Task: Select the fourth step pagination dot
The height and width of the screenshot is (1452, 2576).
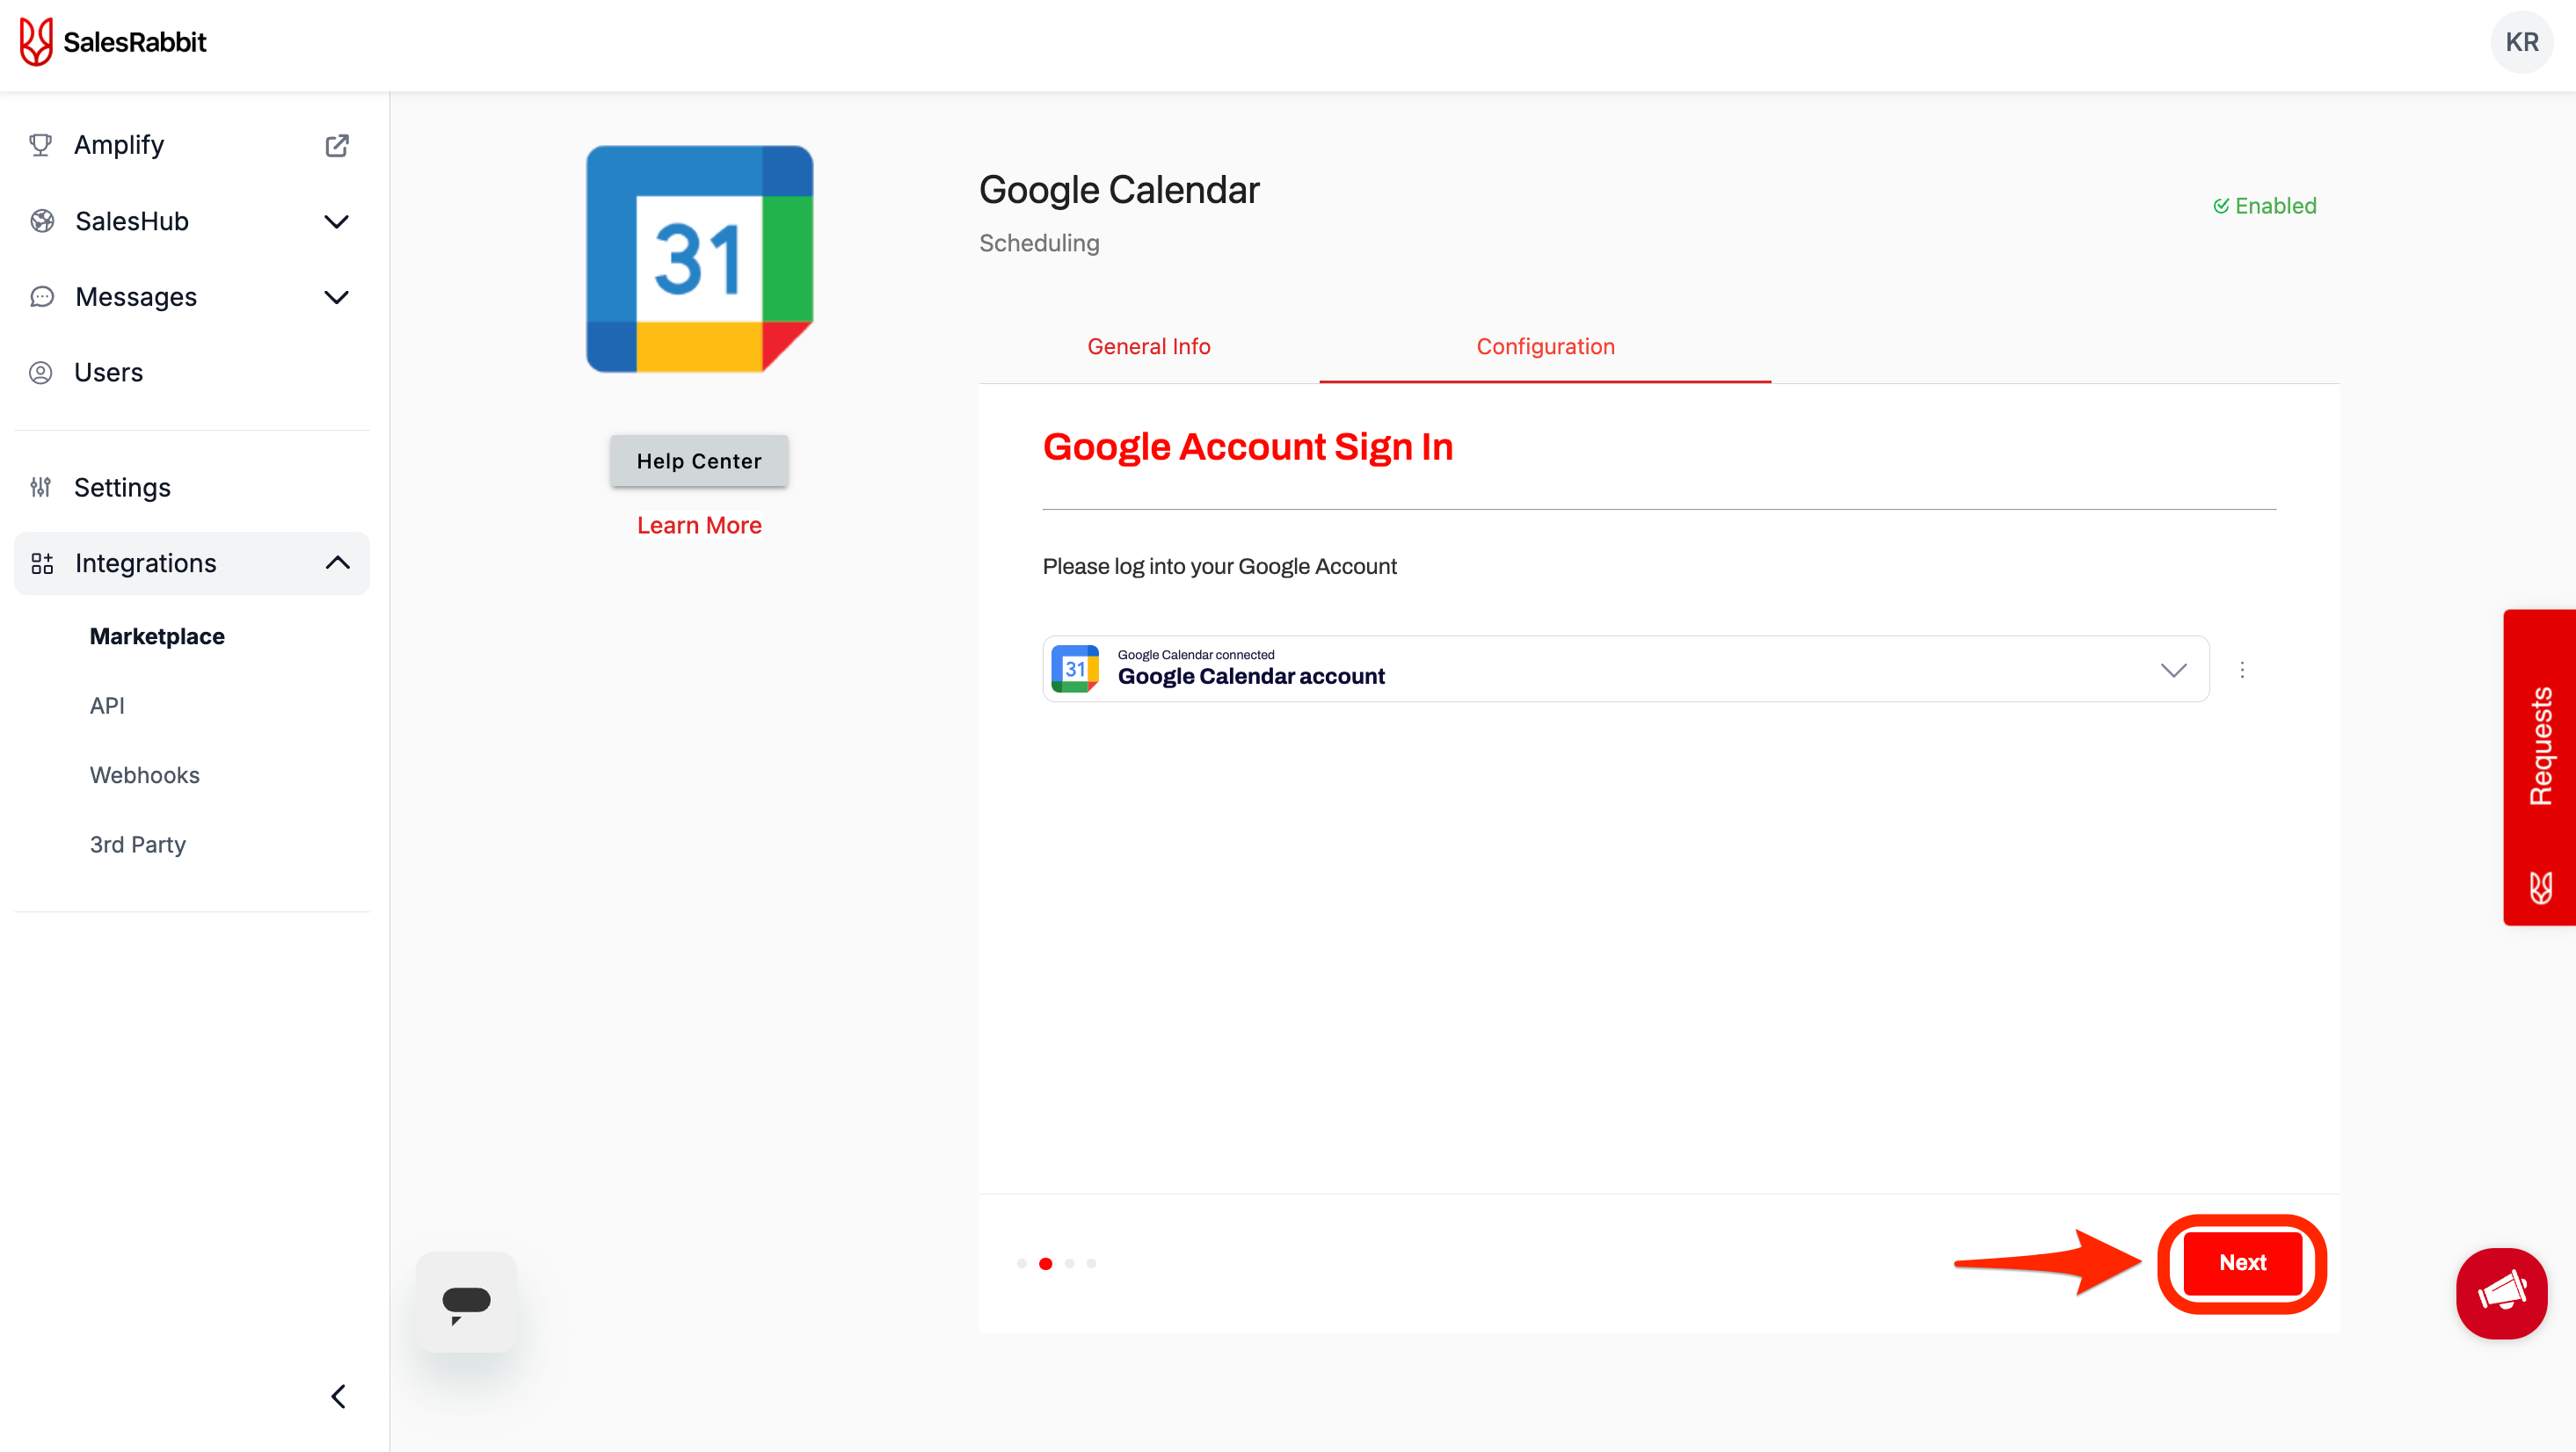Action: point(1091,1263)
